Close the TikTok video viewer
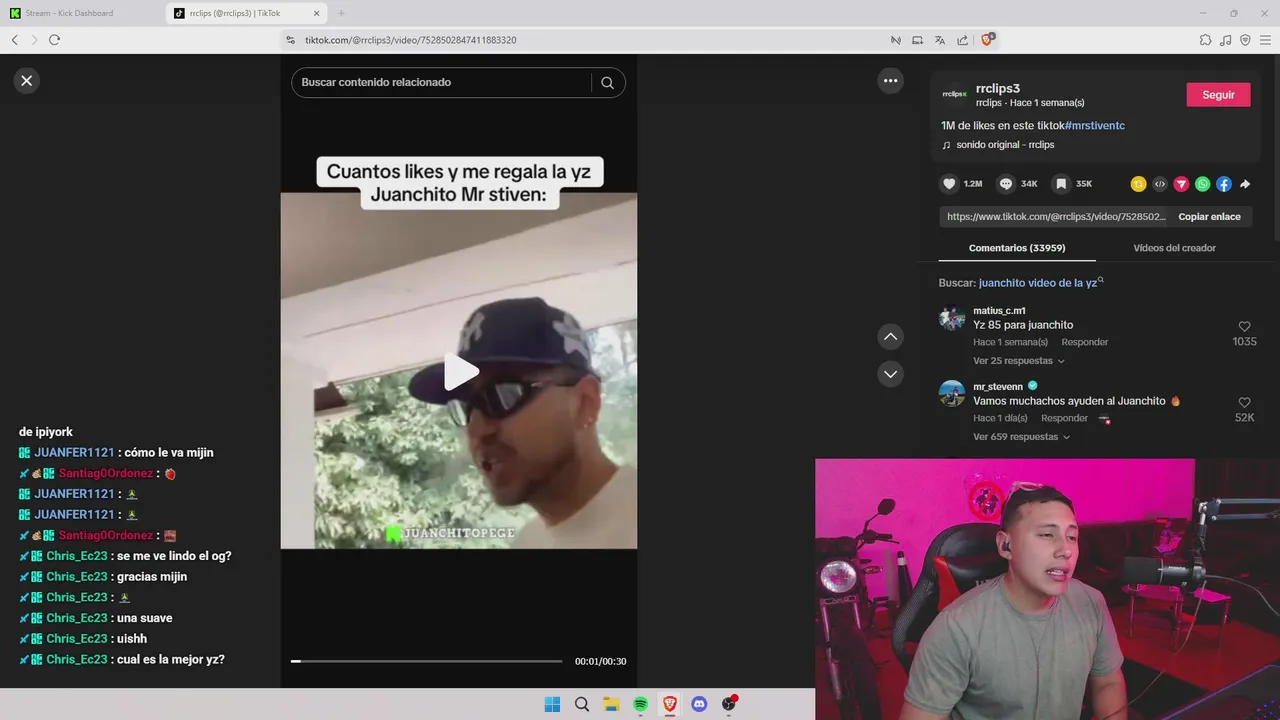1280x720 pixels. (27, 81)
